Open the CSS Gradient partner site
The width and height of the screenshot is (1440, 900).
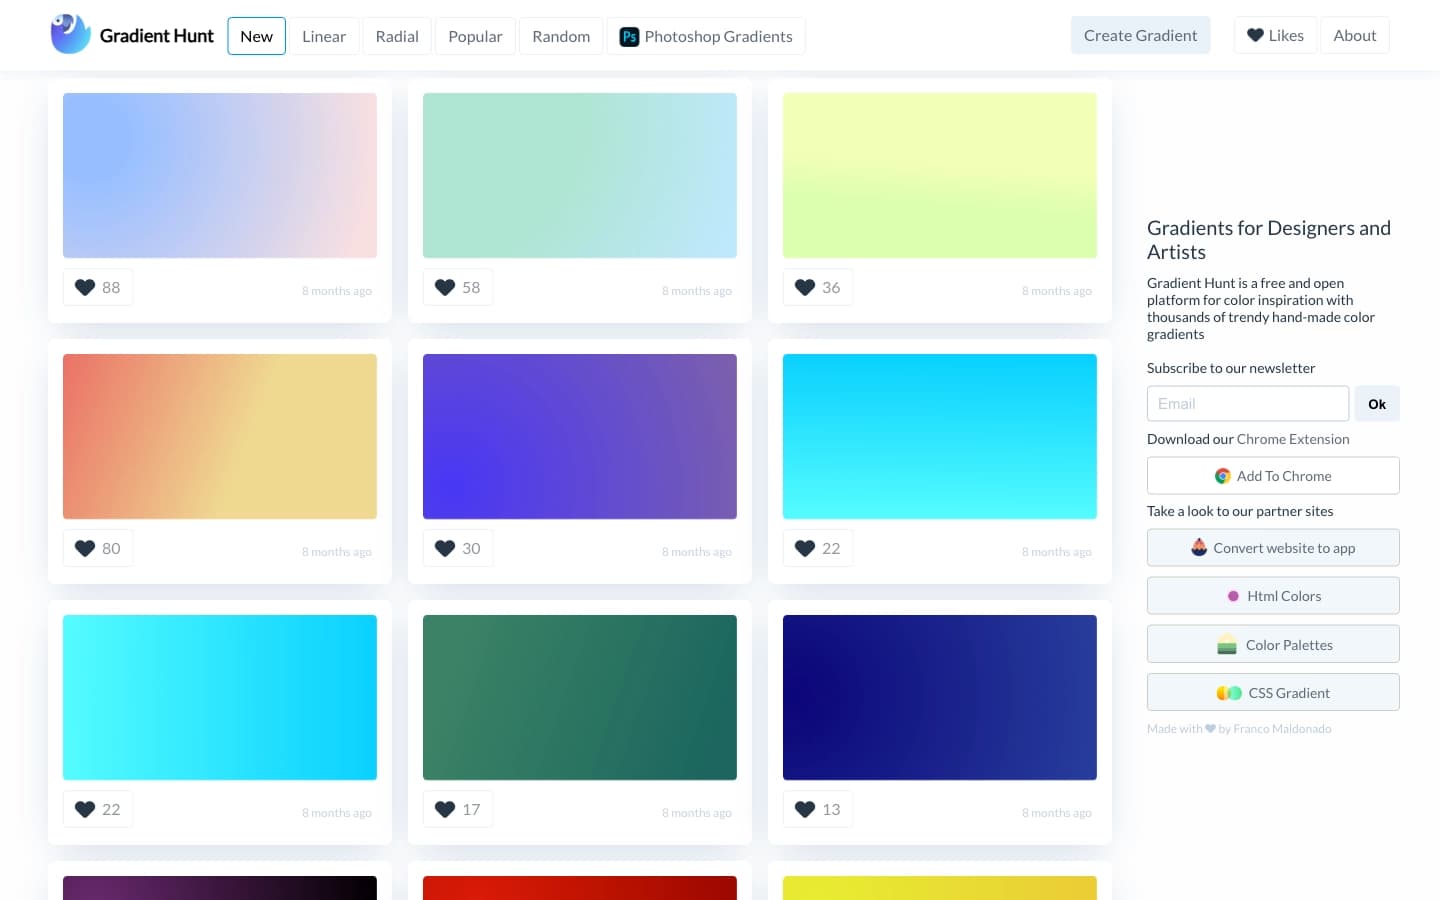click(x=1273, y=692)
